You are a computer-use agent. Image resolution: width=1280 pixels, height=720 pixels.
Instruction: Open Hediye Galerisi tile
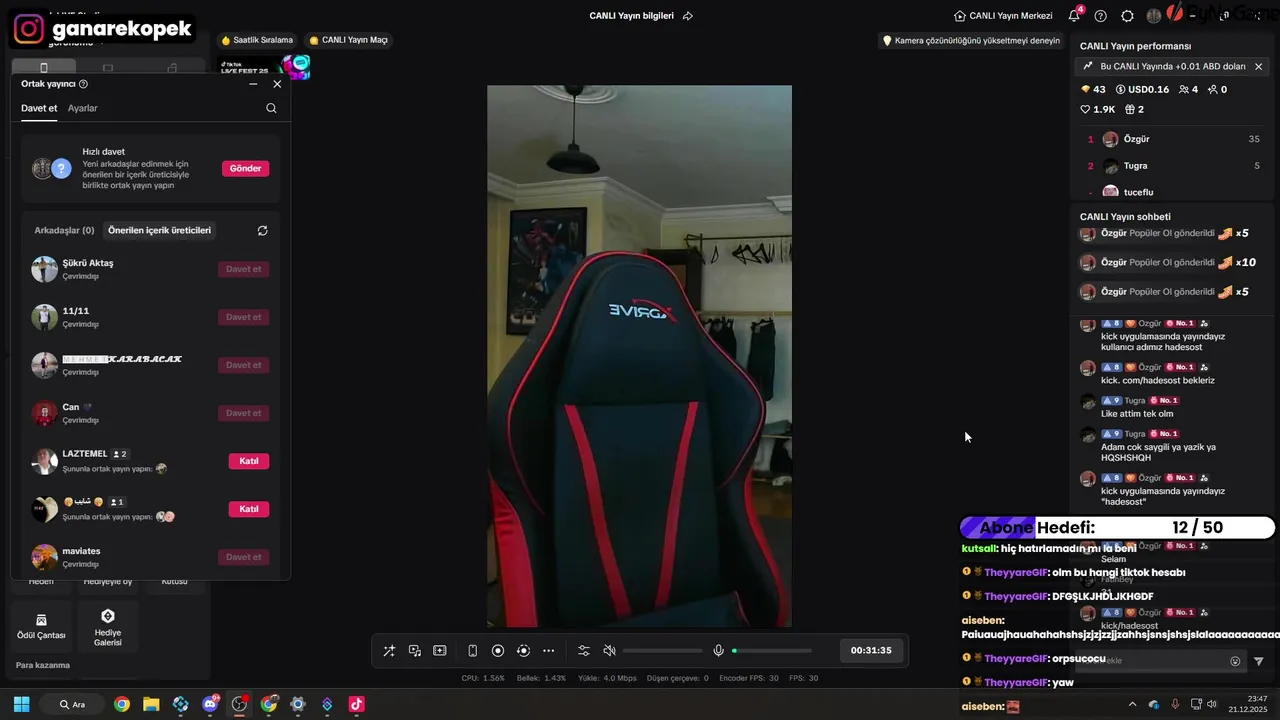pos(108,627)
